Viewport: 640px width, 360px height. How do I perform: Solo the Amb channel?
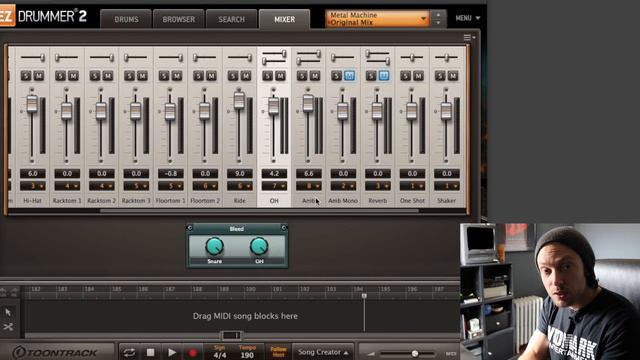point(302,76)
